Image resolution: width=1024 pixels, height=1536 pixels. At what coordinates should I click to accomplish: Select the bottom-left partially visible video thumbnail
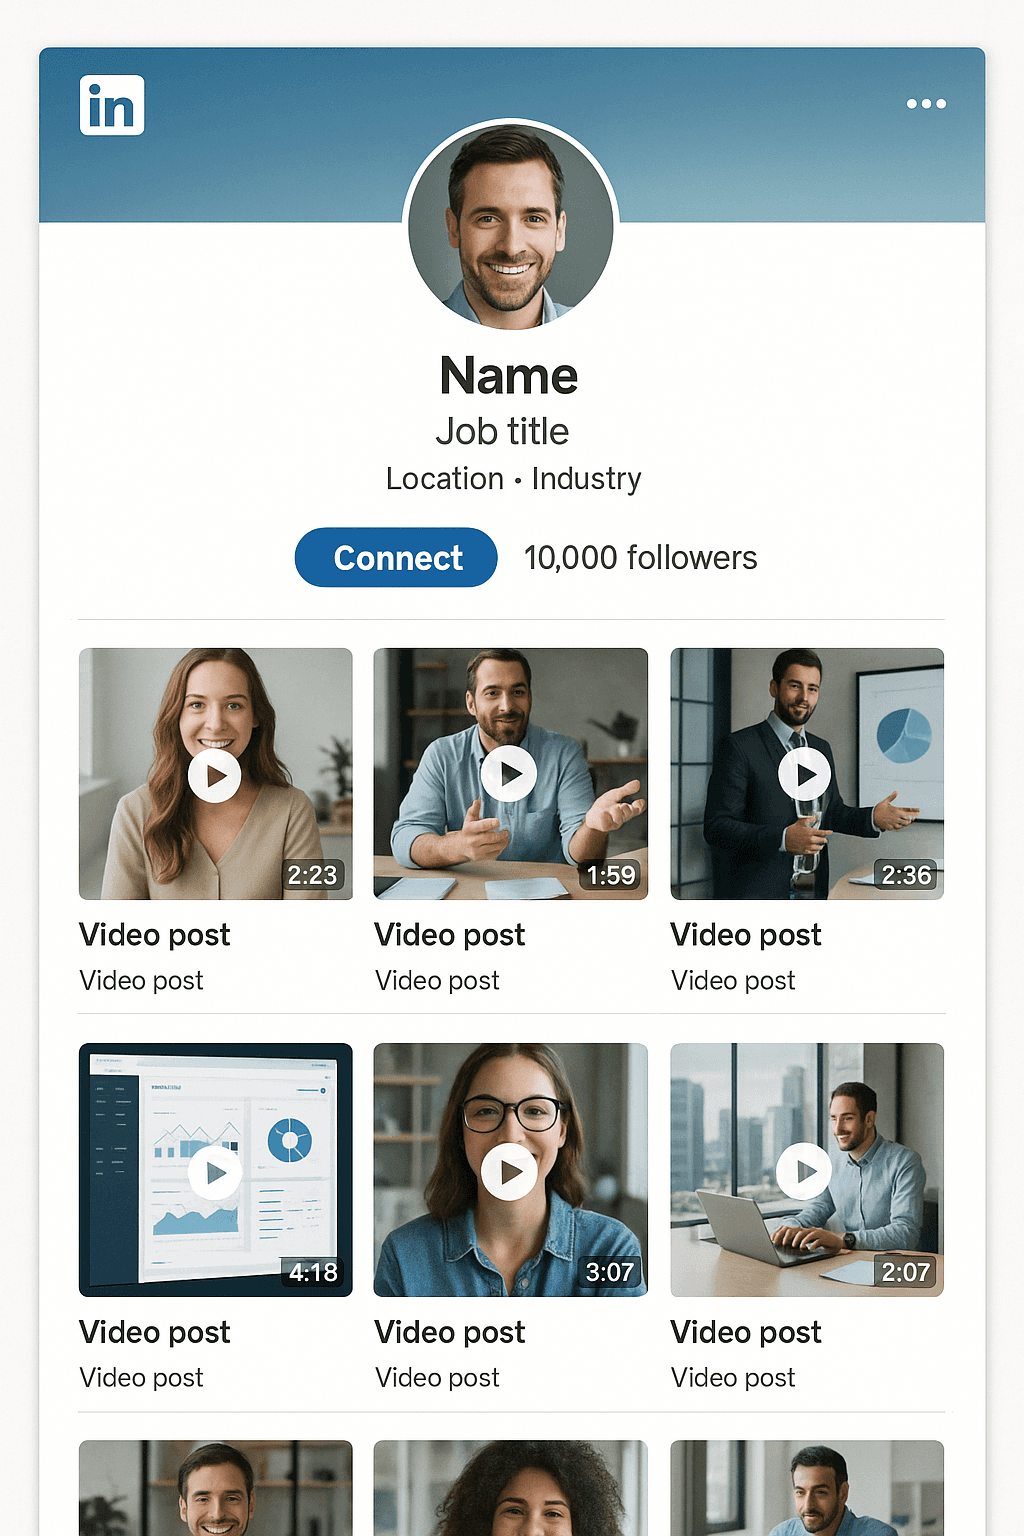coord(215,1490)
